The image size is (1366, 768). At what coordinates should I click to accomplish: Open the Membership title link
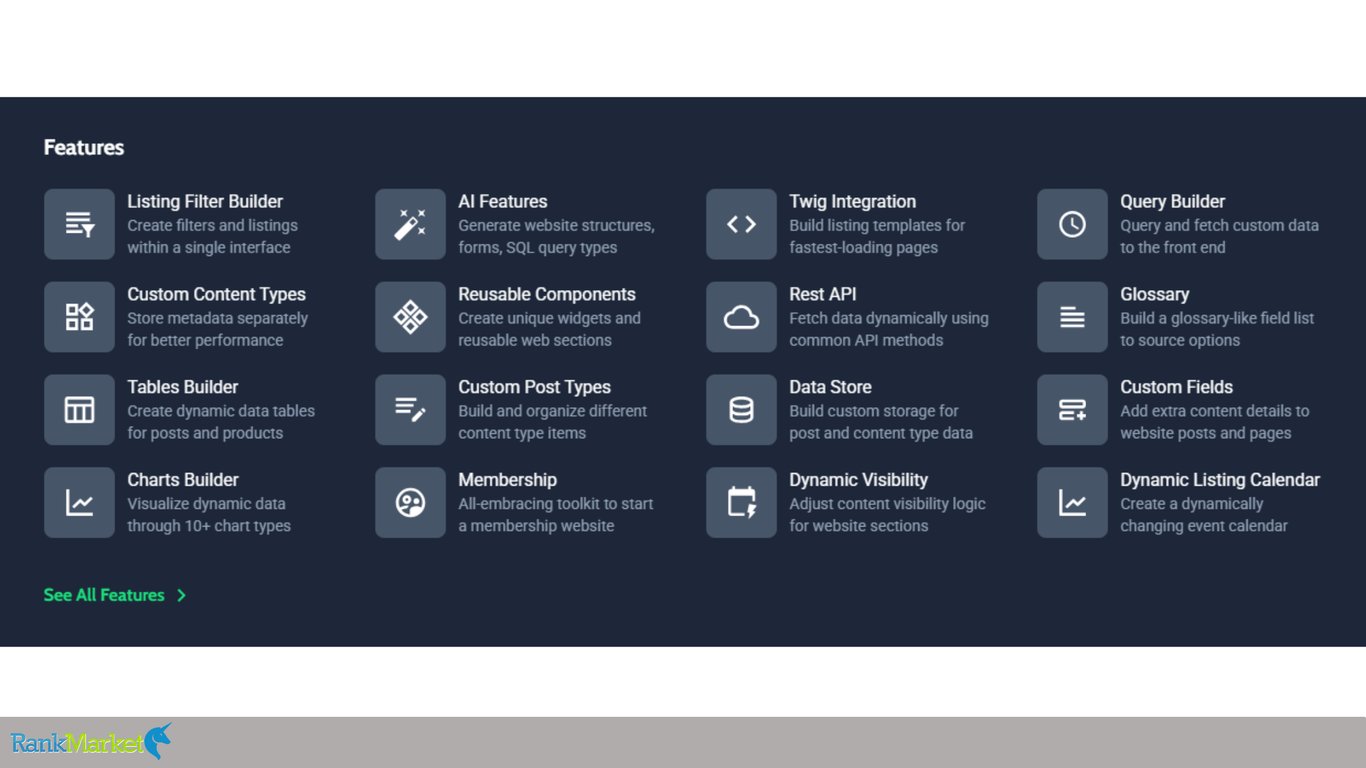[x=508, y=480]
